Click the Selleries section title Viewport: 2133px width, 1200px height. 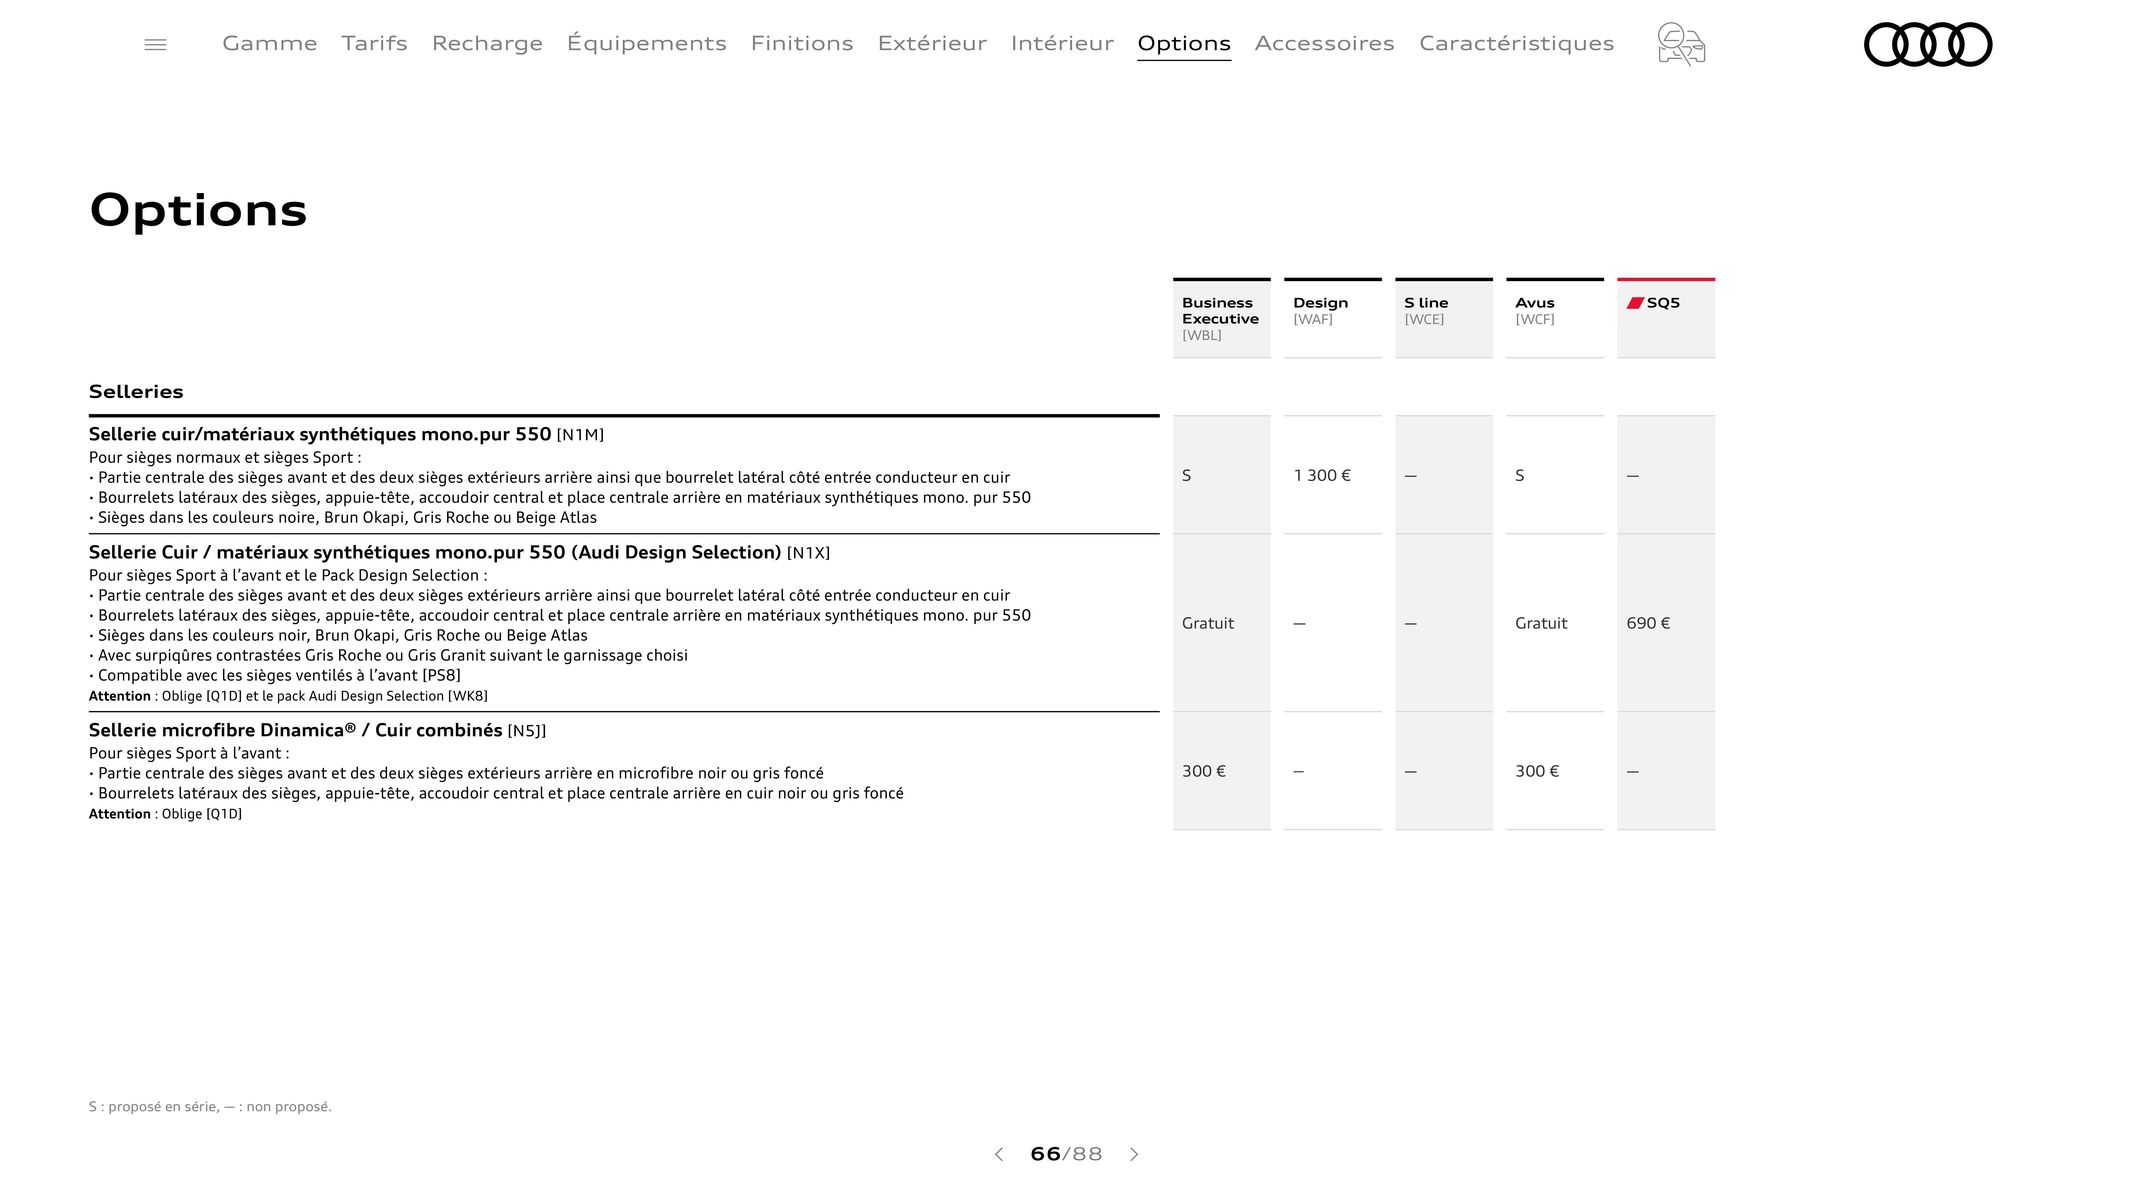click(136, 391)
